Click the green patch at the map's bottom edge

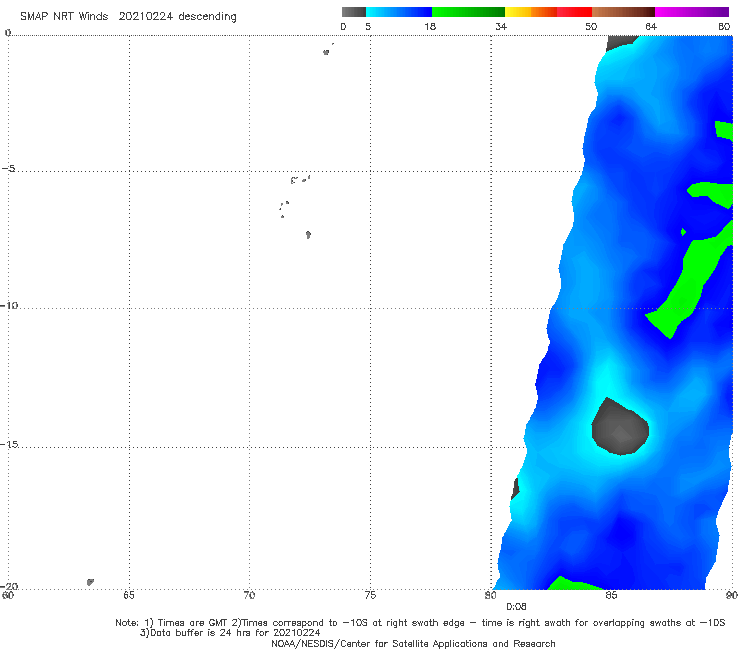click(575, 583)
